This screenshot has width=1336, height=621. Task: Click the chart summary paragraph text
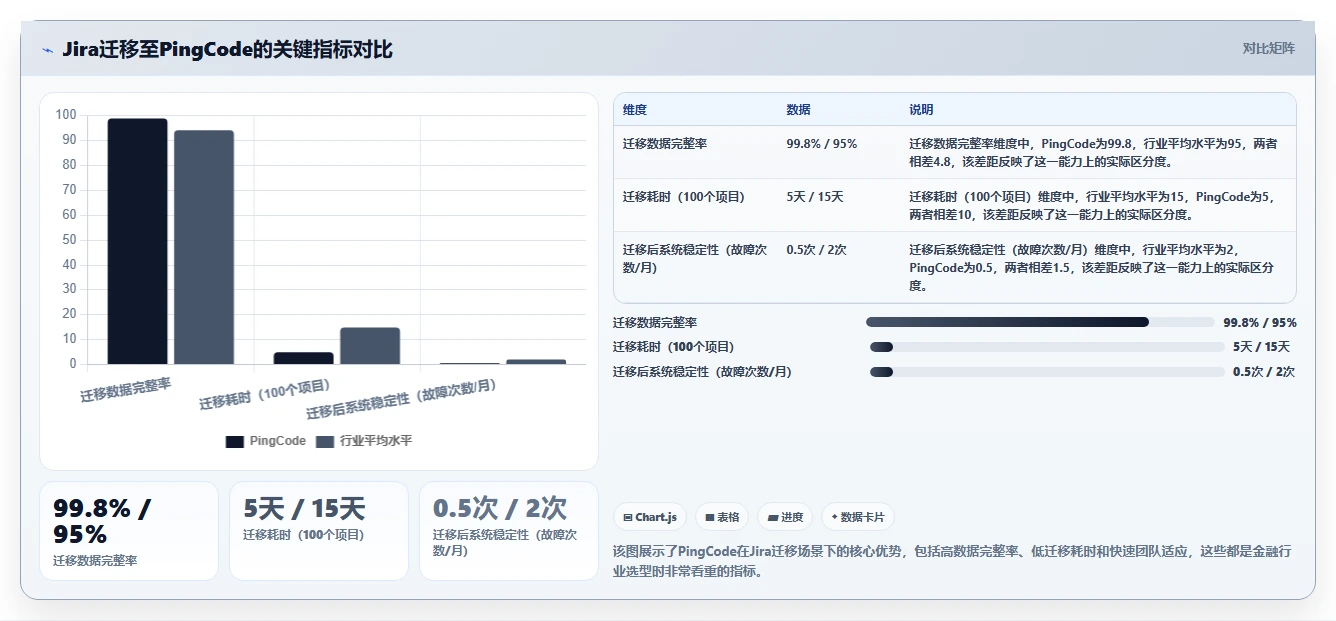(x=951, y=561)
